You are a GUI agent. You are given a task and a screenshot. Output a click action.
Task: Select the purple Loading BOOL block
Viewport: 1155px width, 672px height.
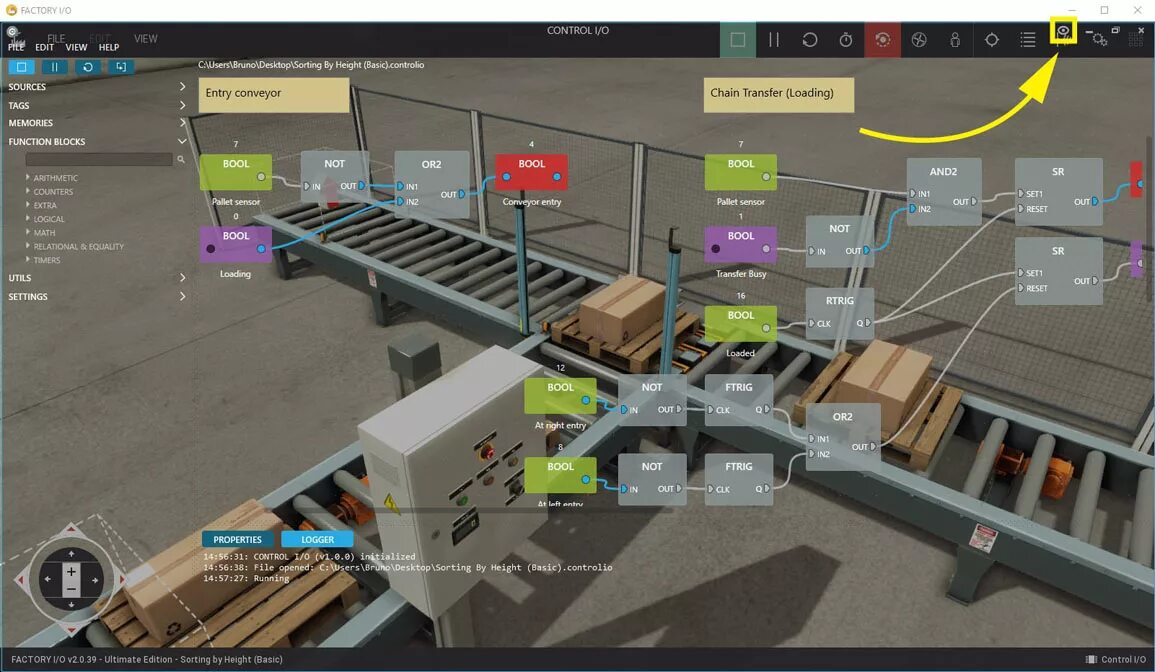click(236, 244)
